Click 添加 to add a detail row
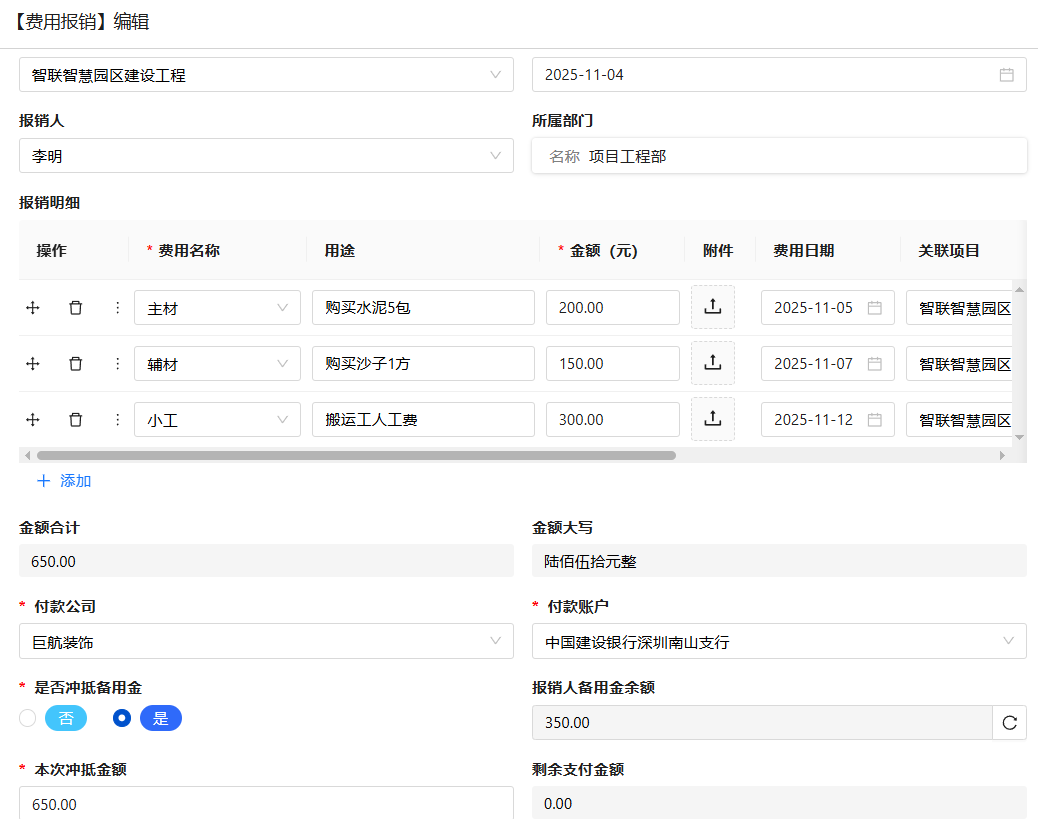The width and height of the screenshot is (1038, 819). pos(64,481)
